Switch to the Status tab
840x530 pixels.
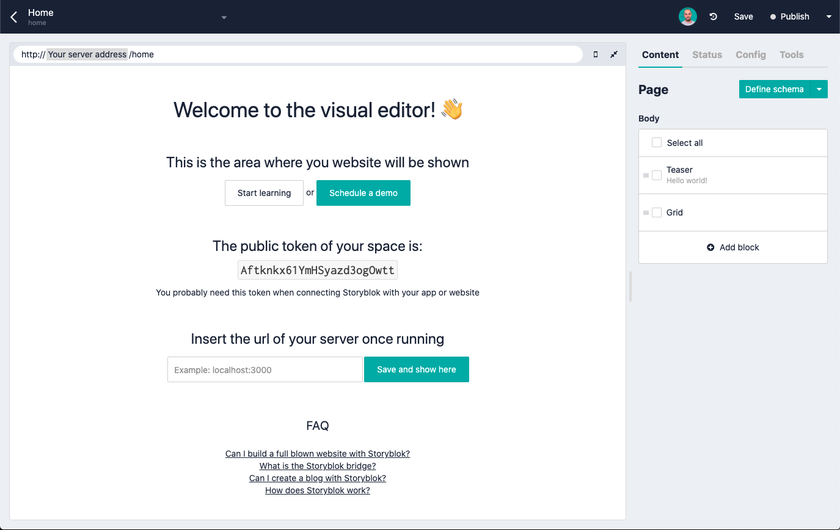click(x=707, y=55)
